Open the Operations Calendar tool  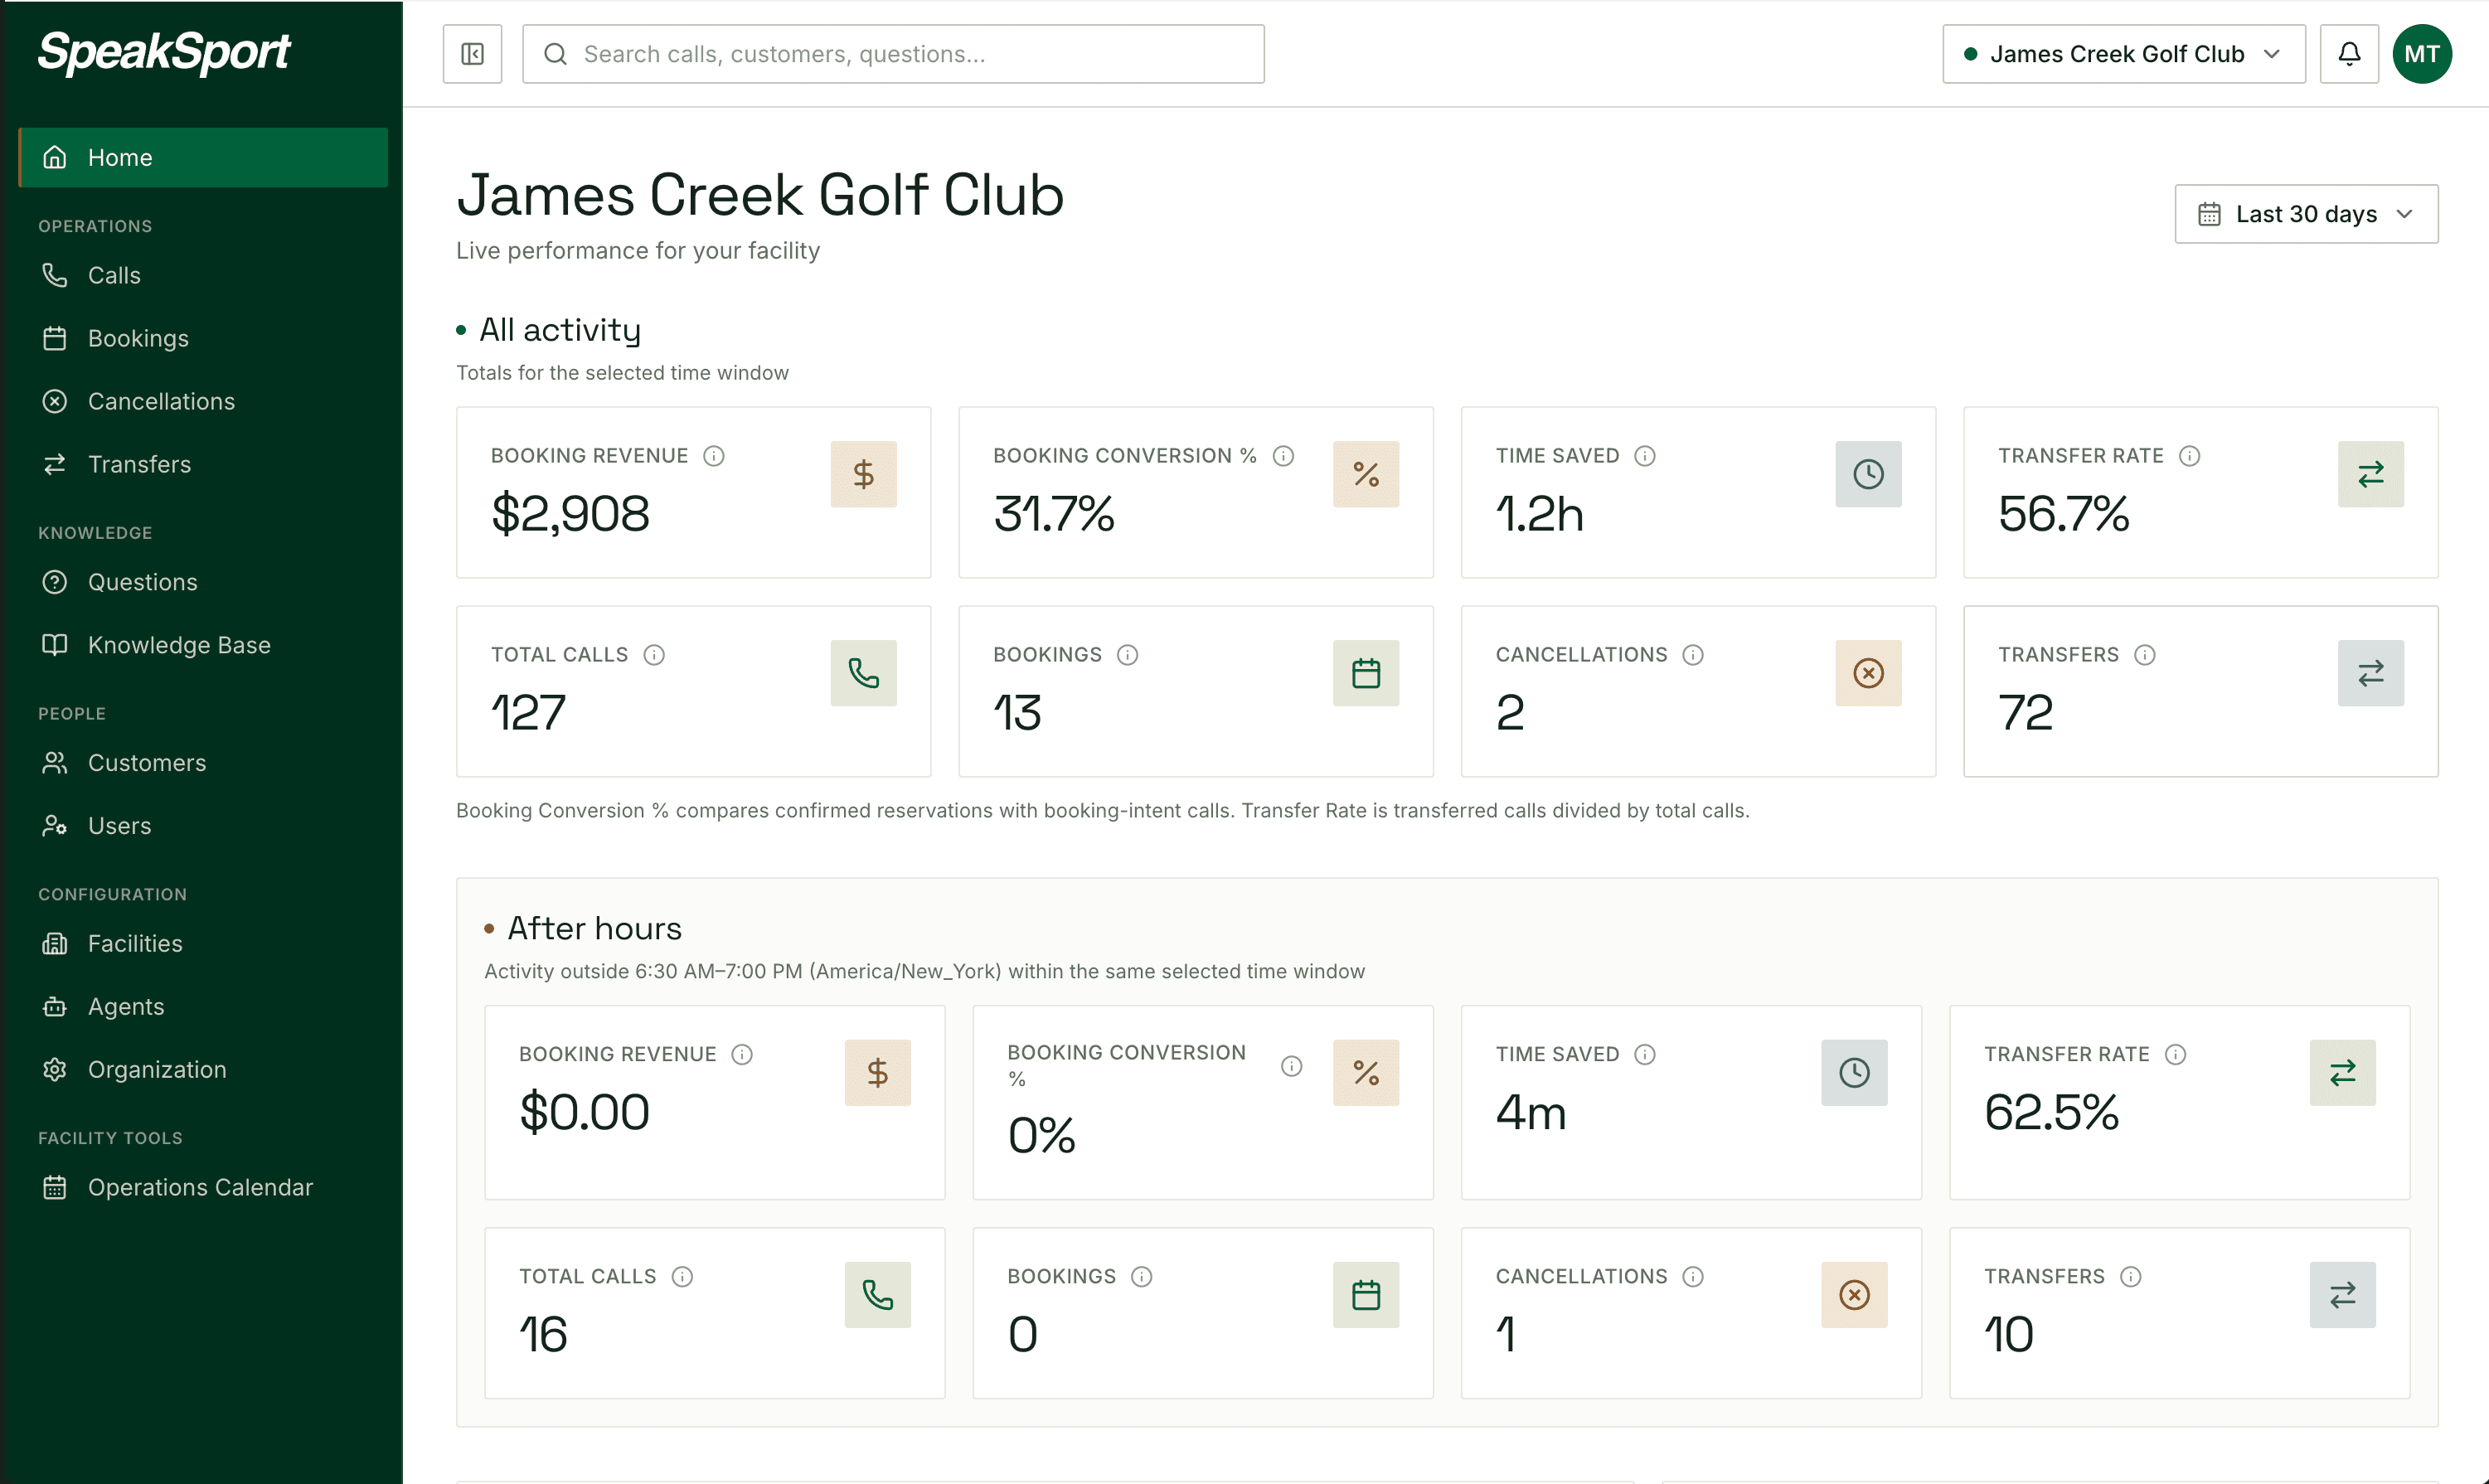point(203,1188)
